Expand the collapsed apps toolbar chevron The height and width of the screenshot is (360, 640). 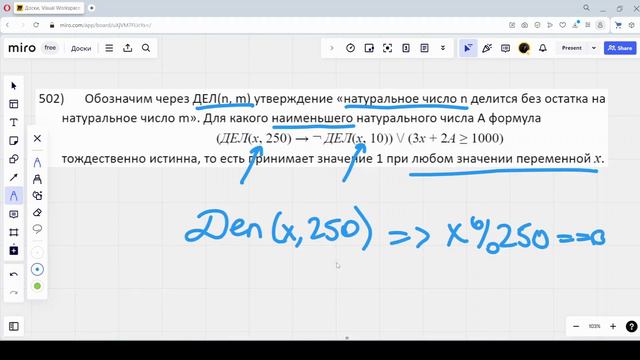coord(332,48)
